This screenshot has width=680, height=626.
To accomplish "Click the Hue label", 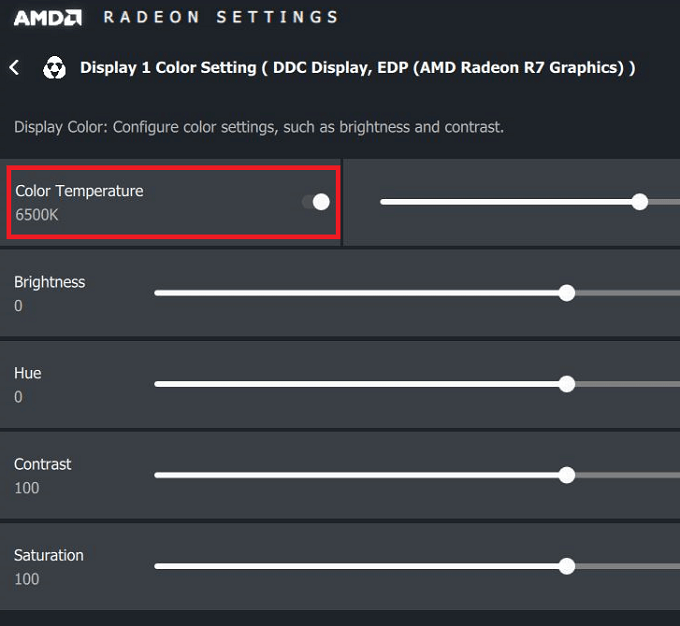I will [28, 373].
